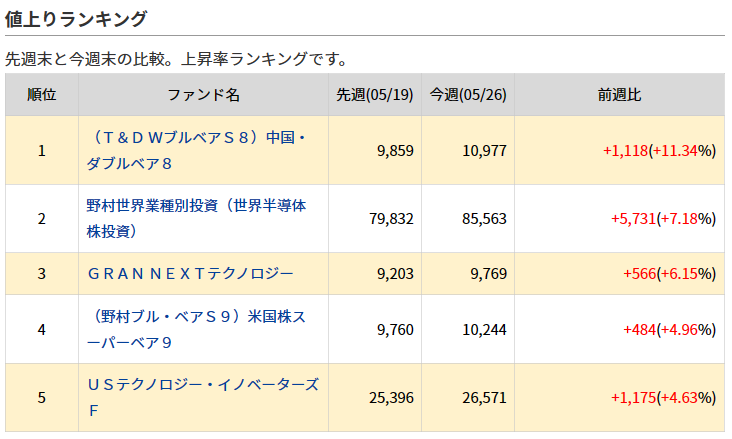This screenshot has width=732, height=439.
Task: Click the 26,571 this-week value
Action: coord(484,397)
